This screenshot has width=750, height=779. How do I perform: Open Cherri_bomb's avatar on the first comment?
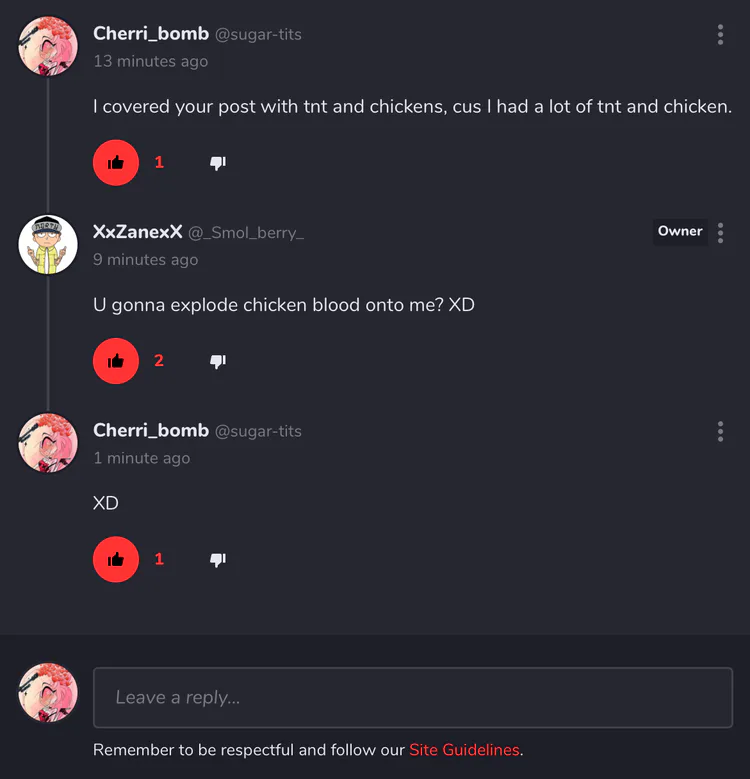tap(48, 46)
